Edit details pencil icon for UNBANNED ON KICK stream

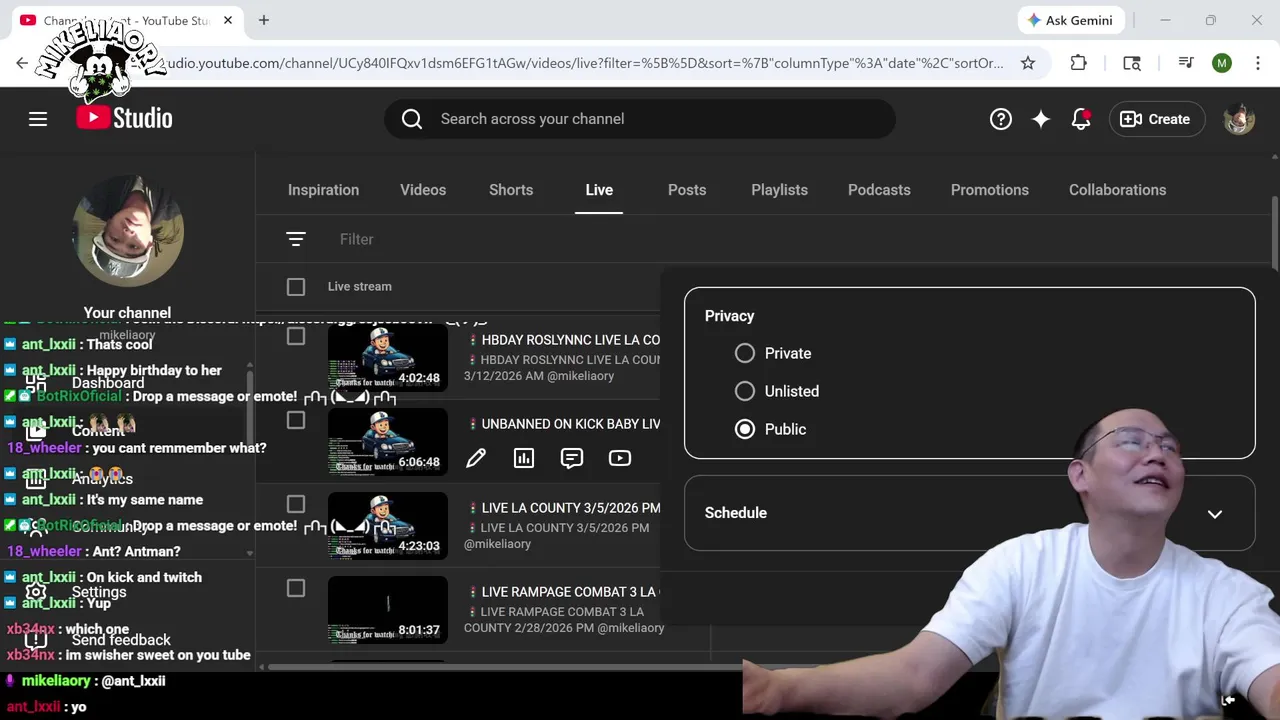point(476,458)
